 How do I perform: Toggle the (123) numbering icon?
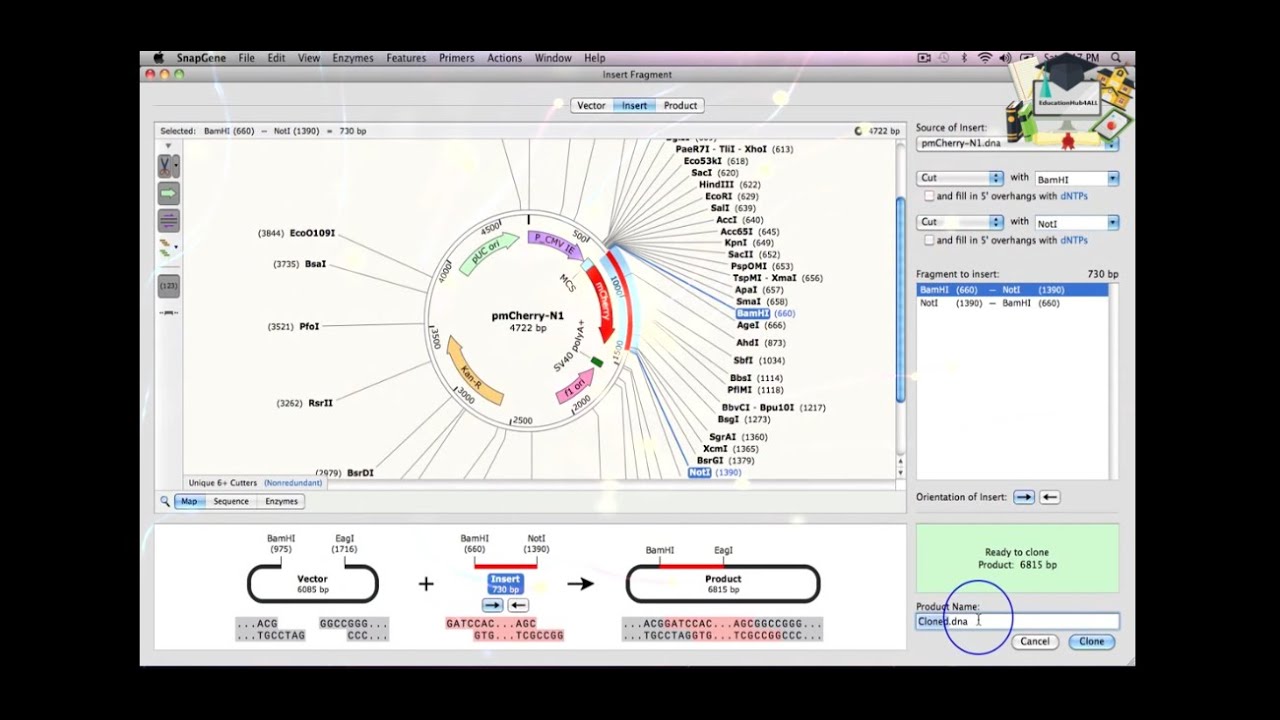pos(168,286)
